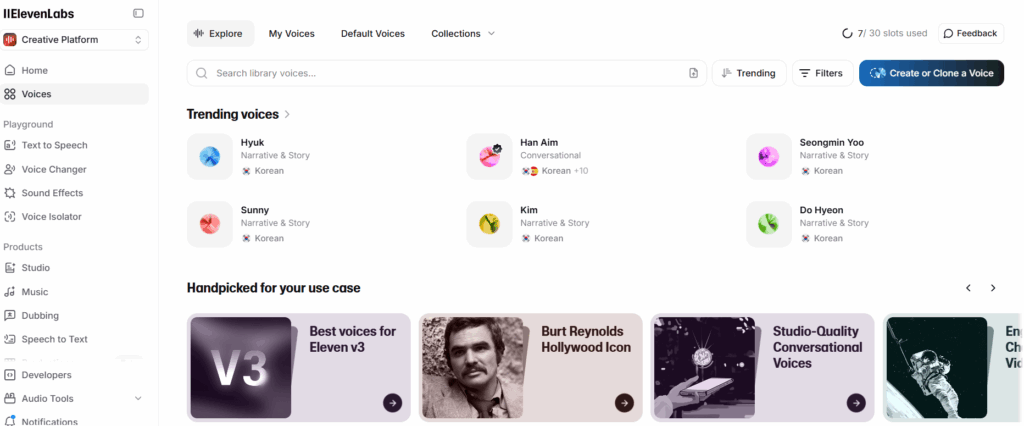Open the Trending sort dropdown

[749, 73]
